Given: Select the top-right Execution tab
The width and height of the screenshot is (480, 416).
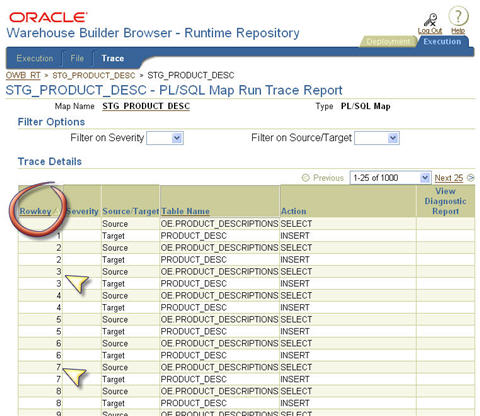Looking at the screenshot, I should (x=442, y=42).
